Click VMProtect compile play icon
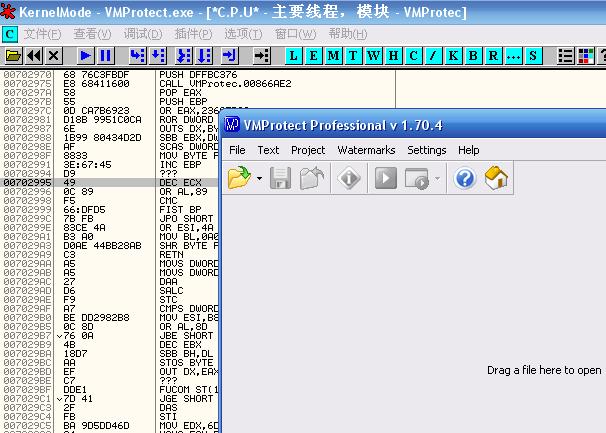Viewport: 606px width, 433px height. pos(385,178)
